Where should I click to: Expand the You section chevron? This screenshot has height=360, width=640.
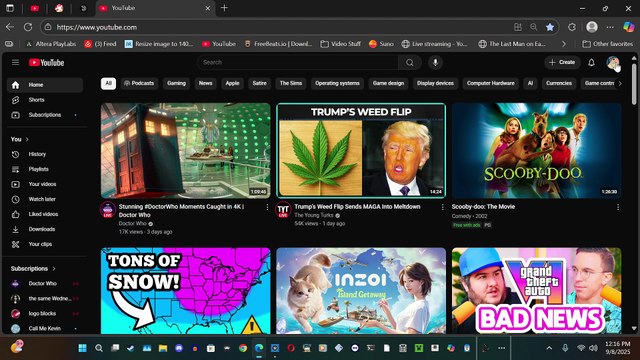pos(27,140)
